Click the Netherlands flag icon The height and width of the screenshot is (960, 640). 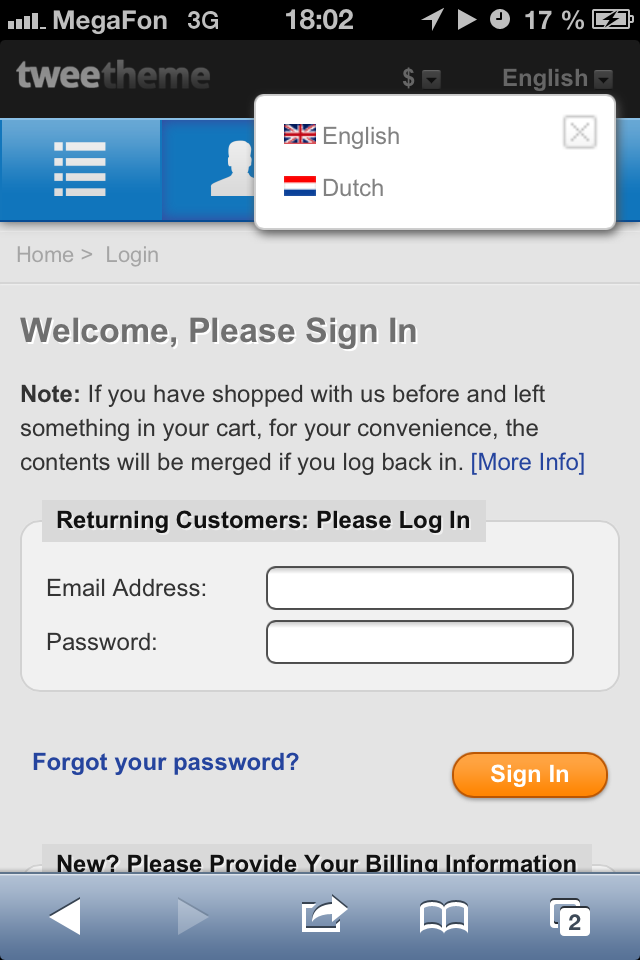click(299, 186)
